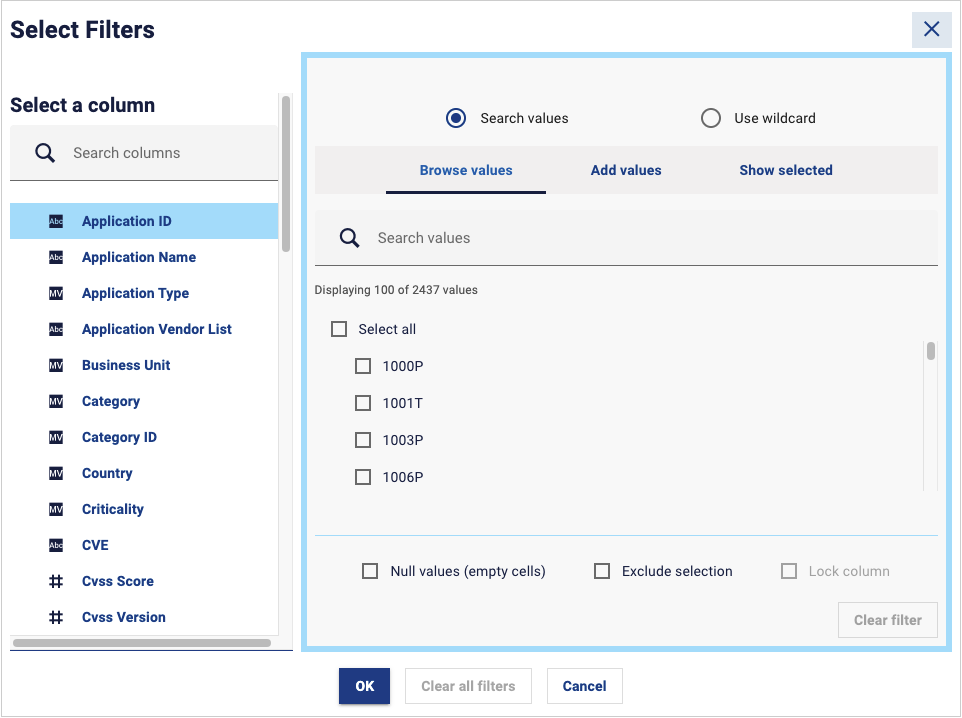Click the MV icon beside Category ID

[x=56, y=438]
